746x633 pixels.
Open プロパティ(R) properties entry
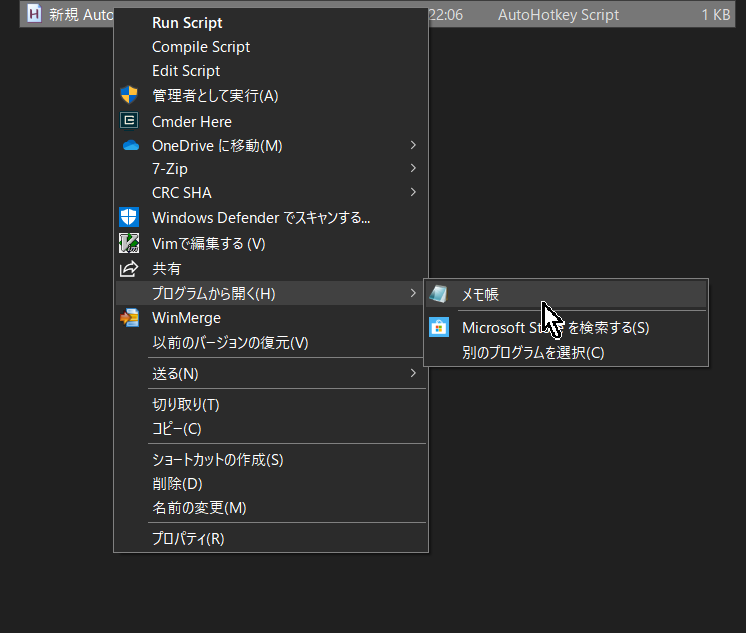tap(271, 538)
